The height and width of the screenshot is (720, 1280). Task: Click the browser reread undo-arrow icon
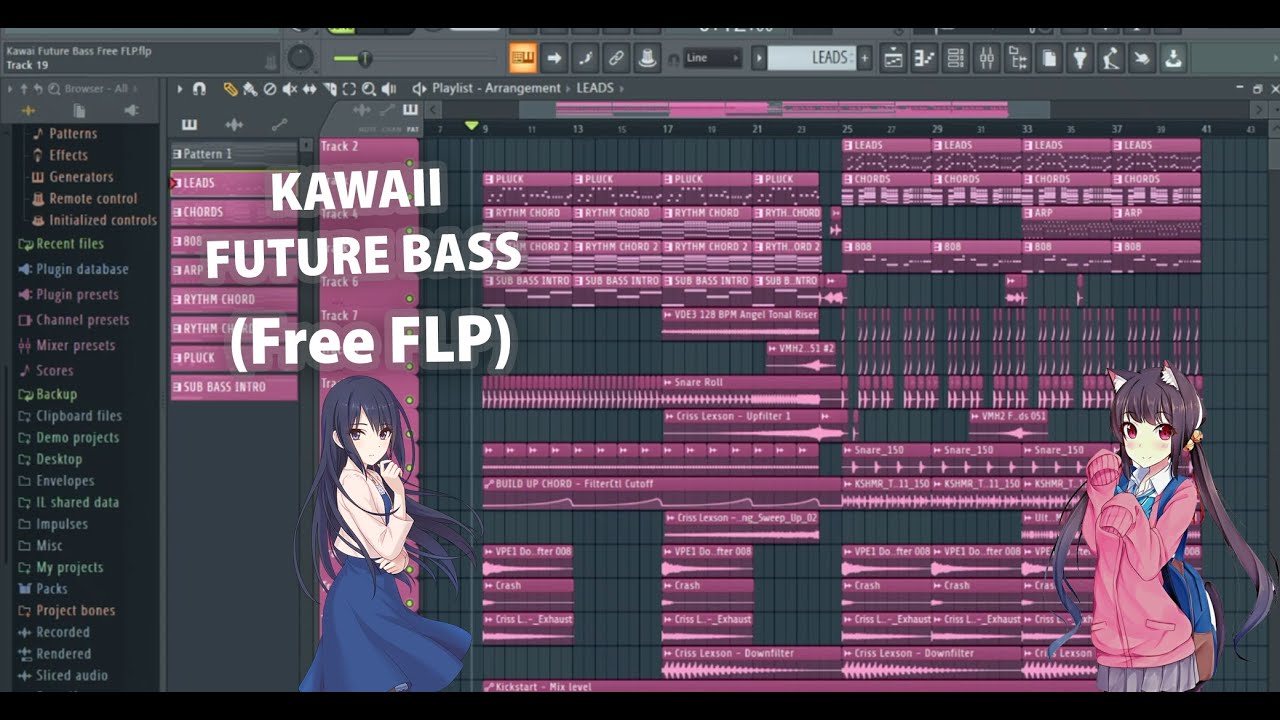pos(38,89)
